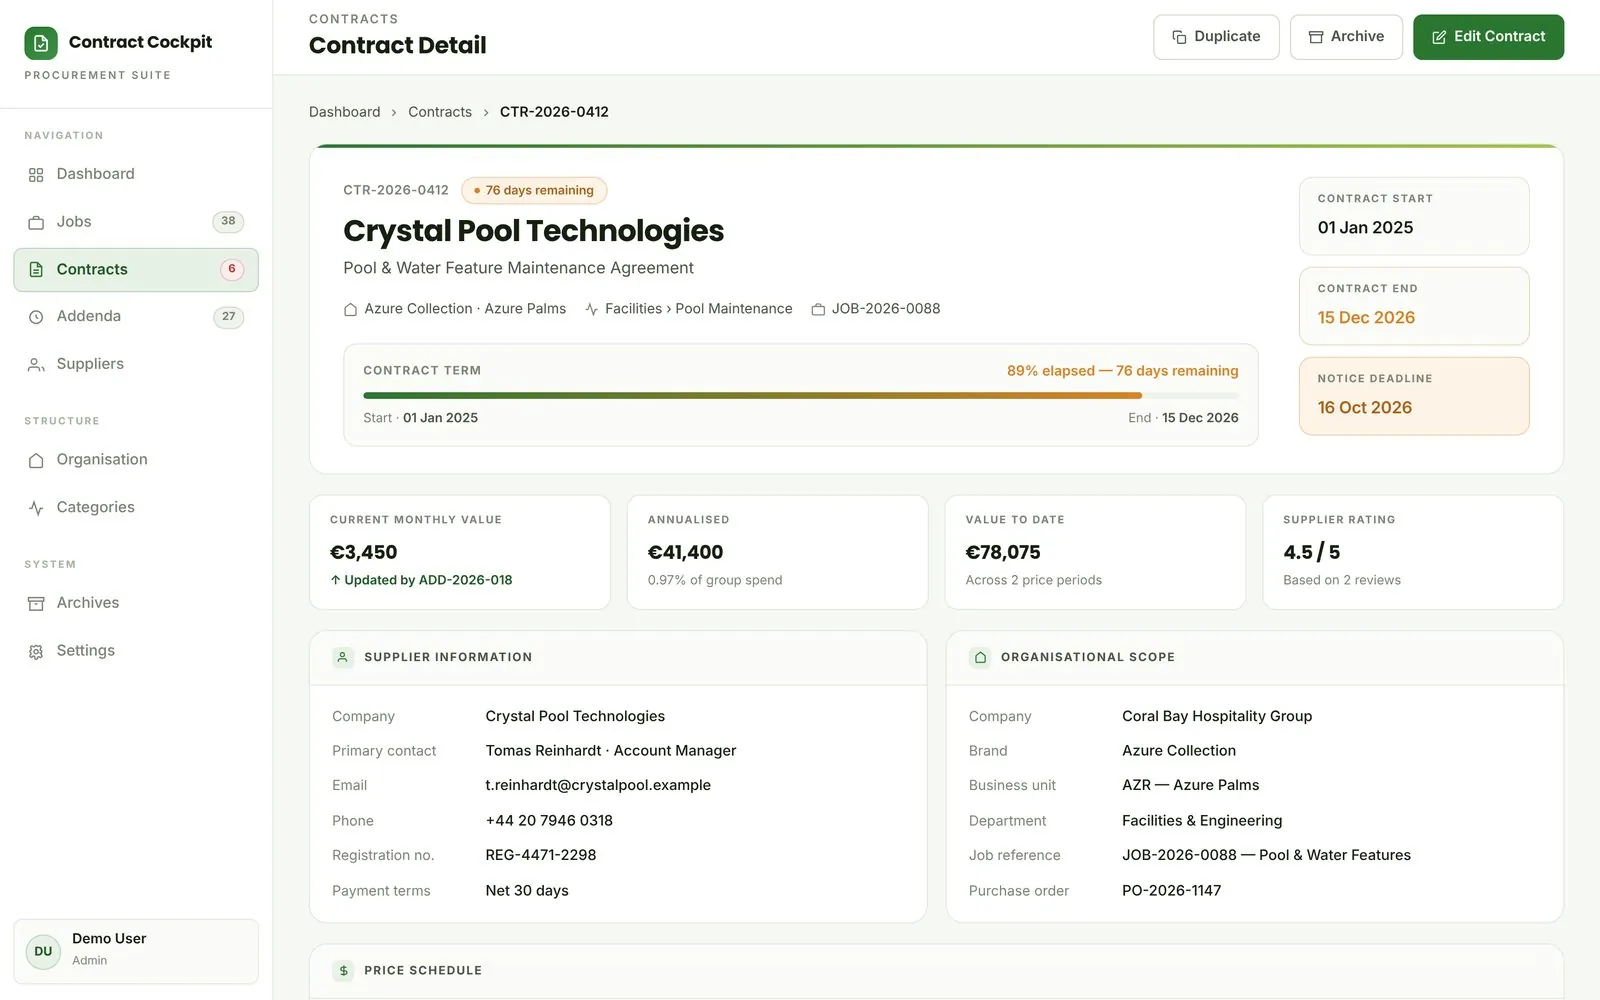Screen dimensions: 1600x1000
Task: Open the Notice Deadline 16 Oct 2026 card
Action: (1414, 396)
